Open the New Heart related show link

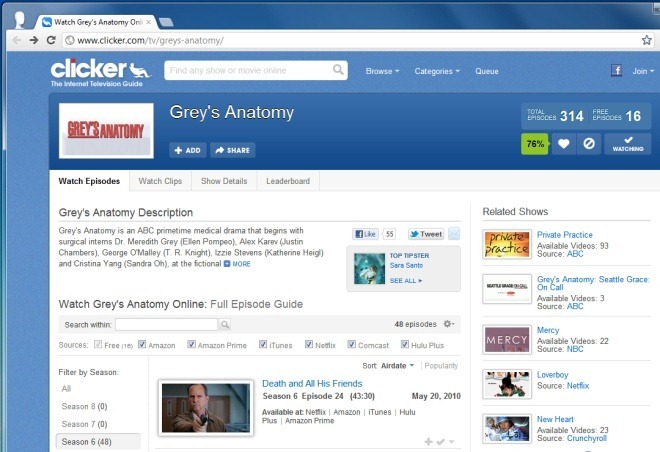(x=555, y=419)
